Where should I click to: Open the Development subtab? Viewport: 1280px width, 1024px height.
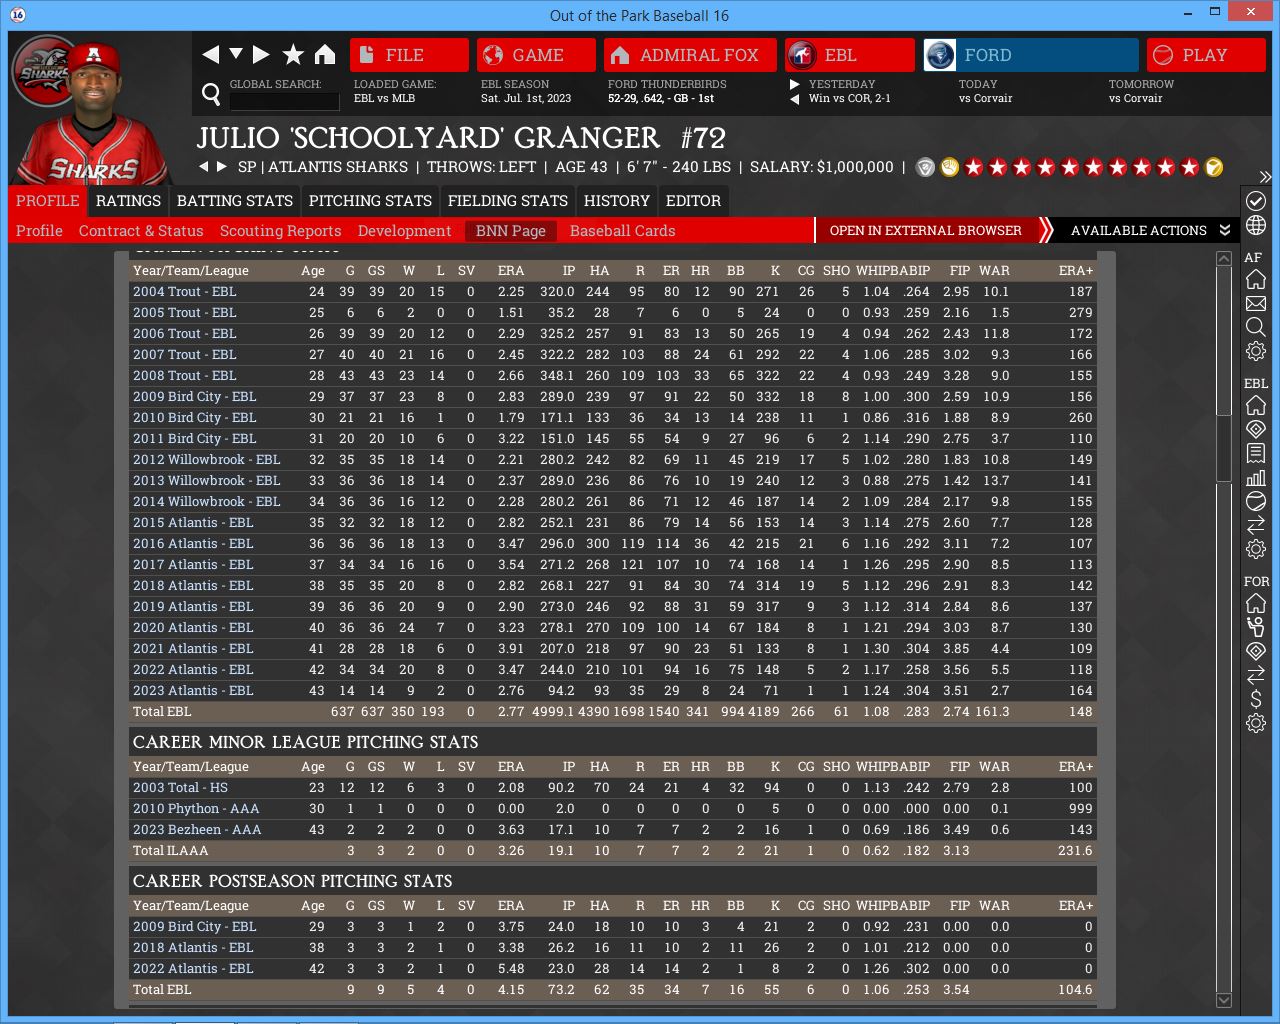tap(405, 231)
